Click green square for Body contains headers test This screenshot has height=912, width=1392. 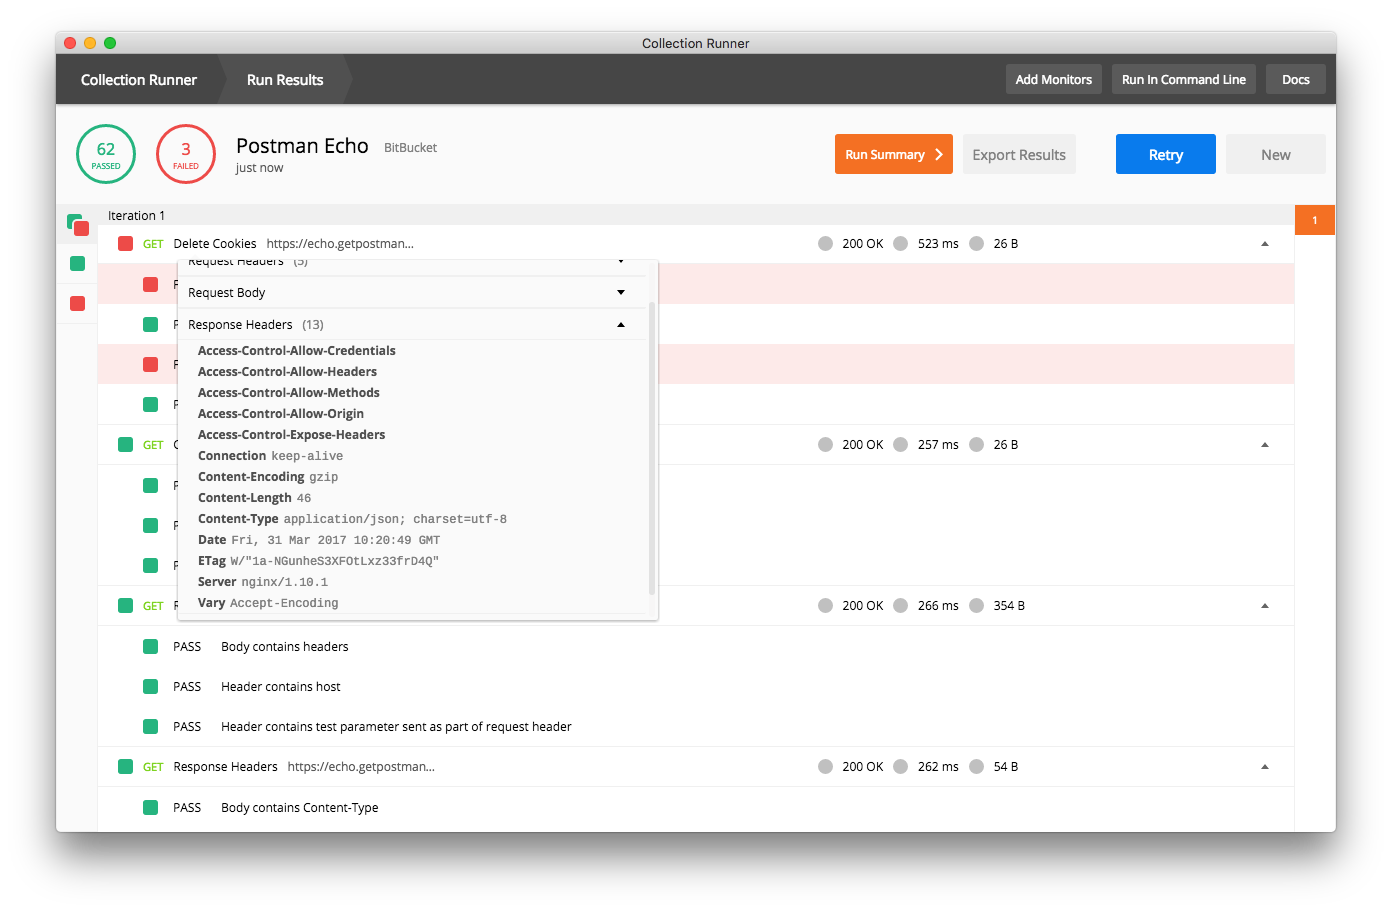pyautogui.click(x=150, y=647)
